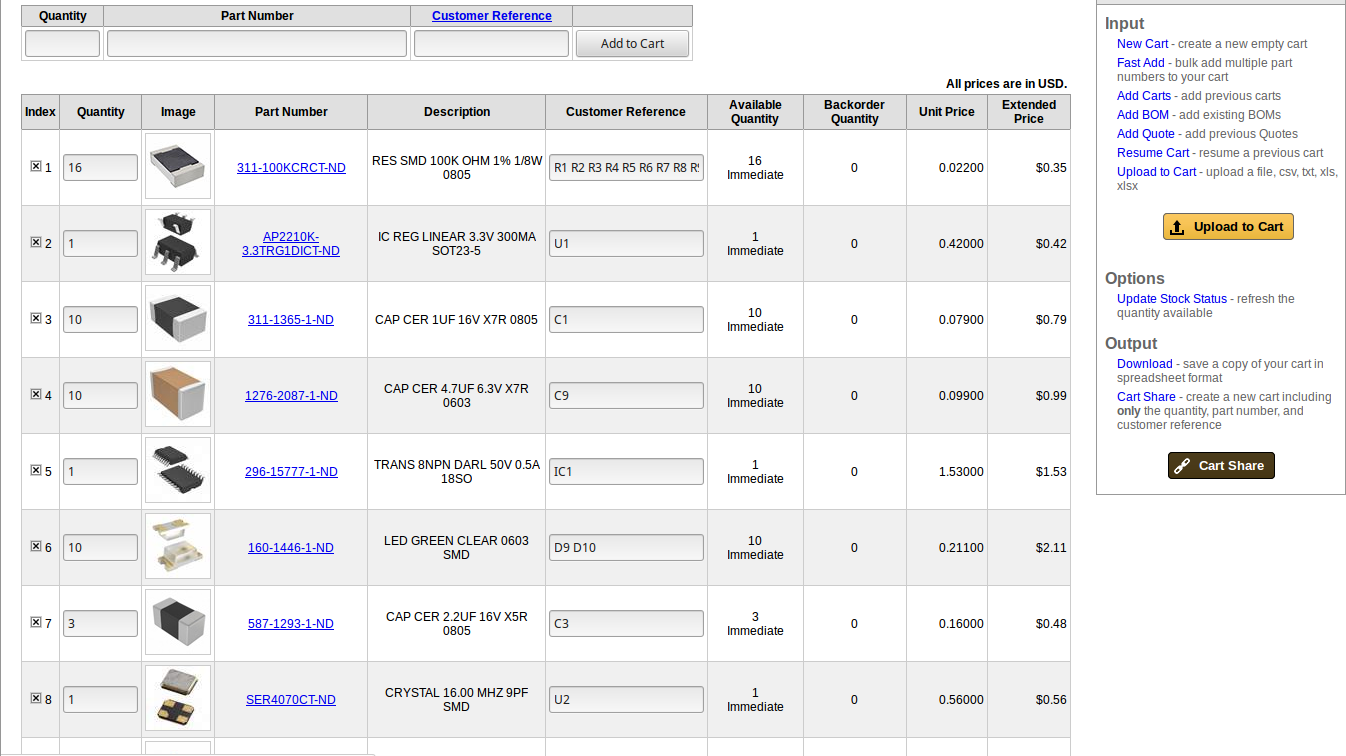Toggle the selection box for row 2
Viewport: 1346px width, 756px height.
pos(35,243)
